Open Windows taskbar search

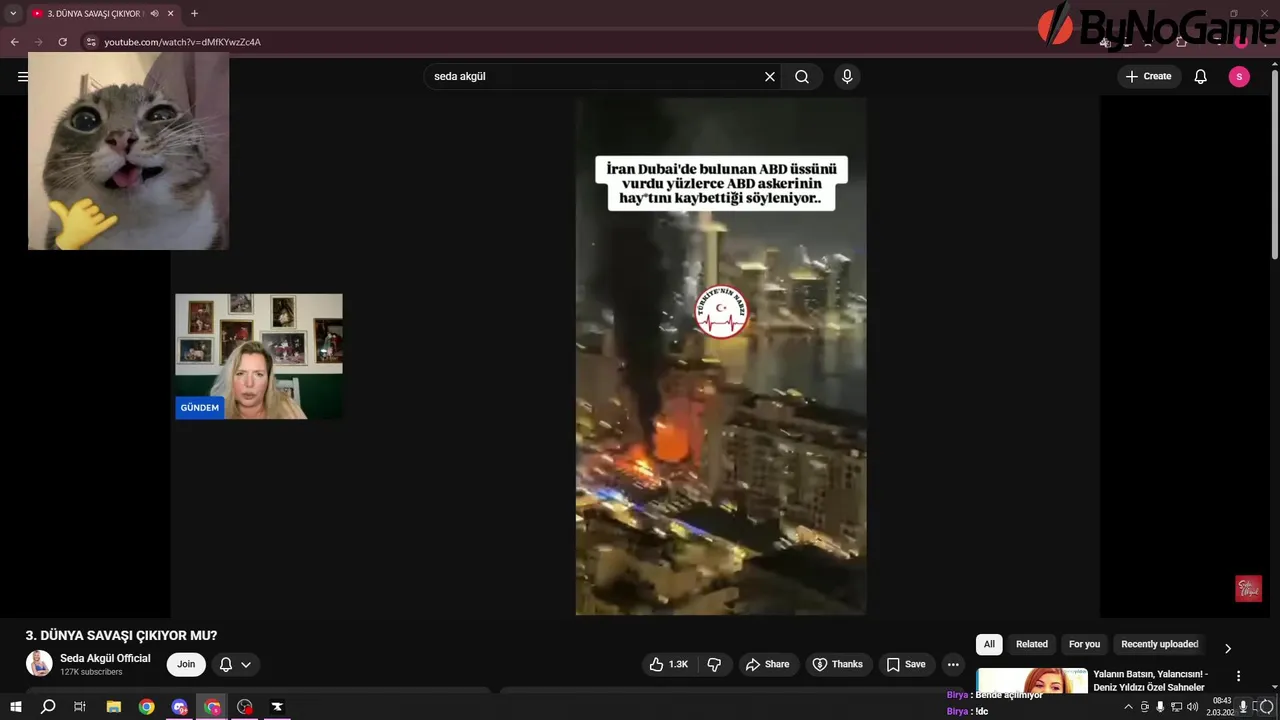pyautogui.click(x=48, y=707)
